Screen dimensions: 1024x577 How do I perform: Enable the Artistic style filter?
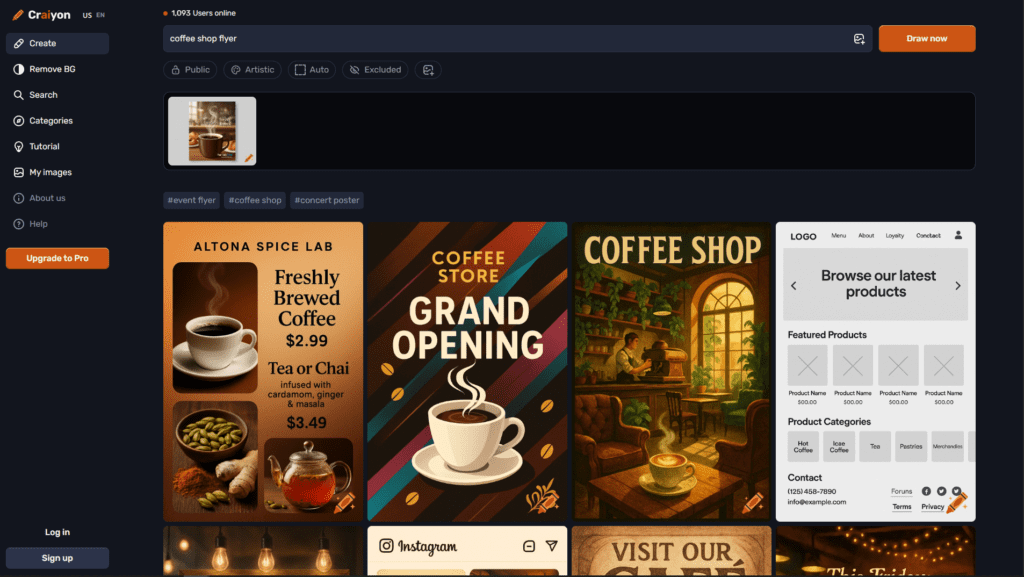pyautogui.click(x=252, y=69)
